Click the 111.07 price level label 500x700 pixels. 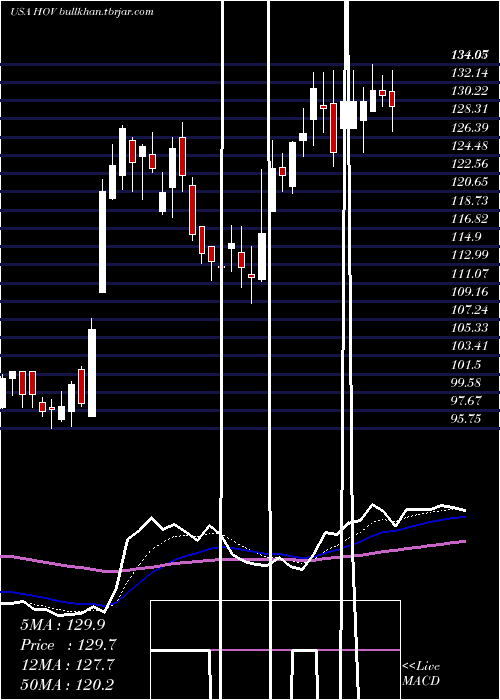click(470, 273)
